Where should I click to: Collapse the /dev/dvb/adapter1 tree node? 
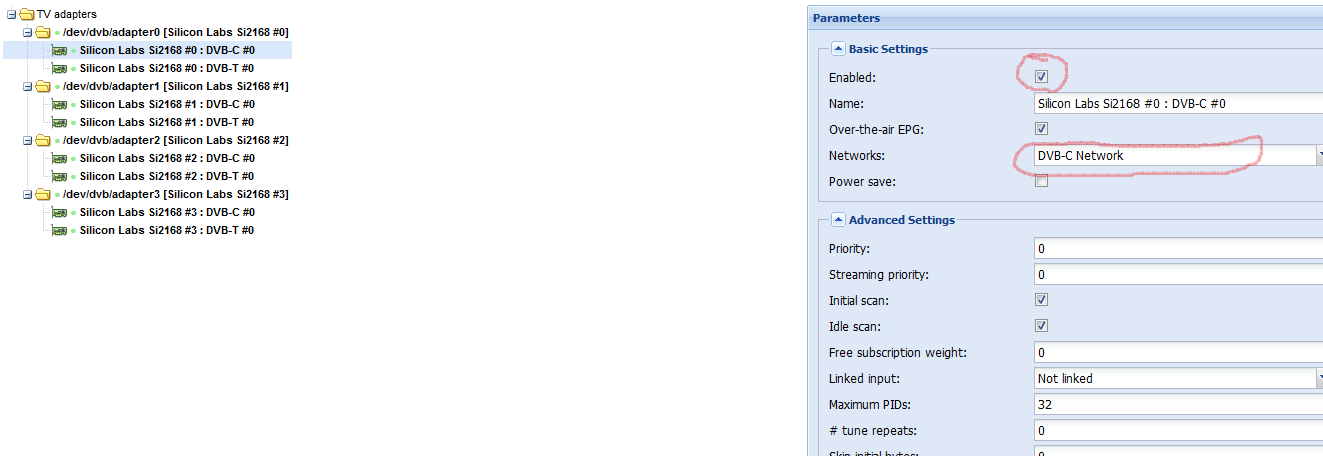[x=28, y=86]
